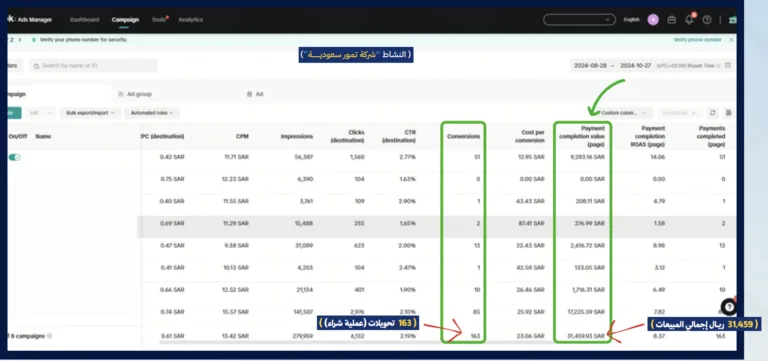This screenshot has height=361, width=768.
Task: Open the Tools menu
Action: (159, 20)
